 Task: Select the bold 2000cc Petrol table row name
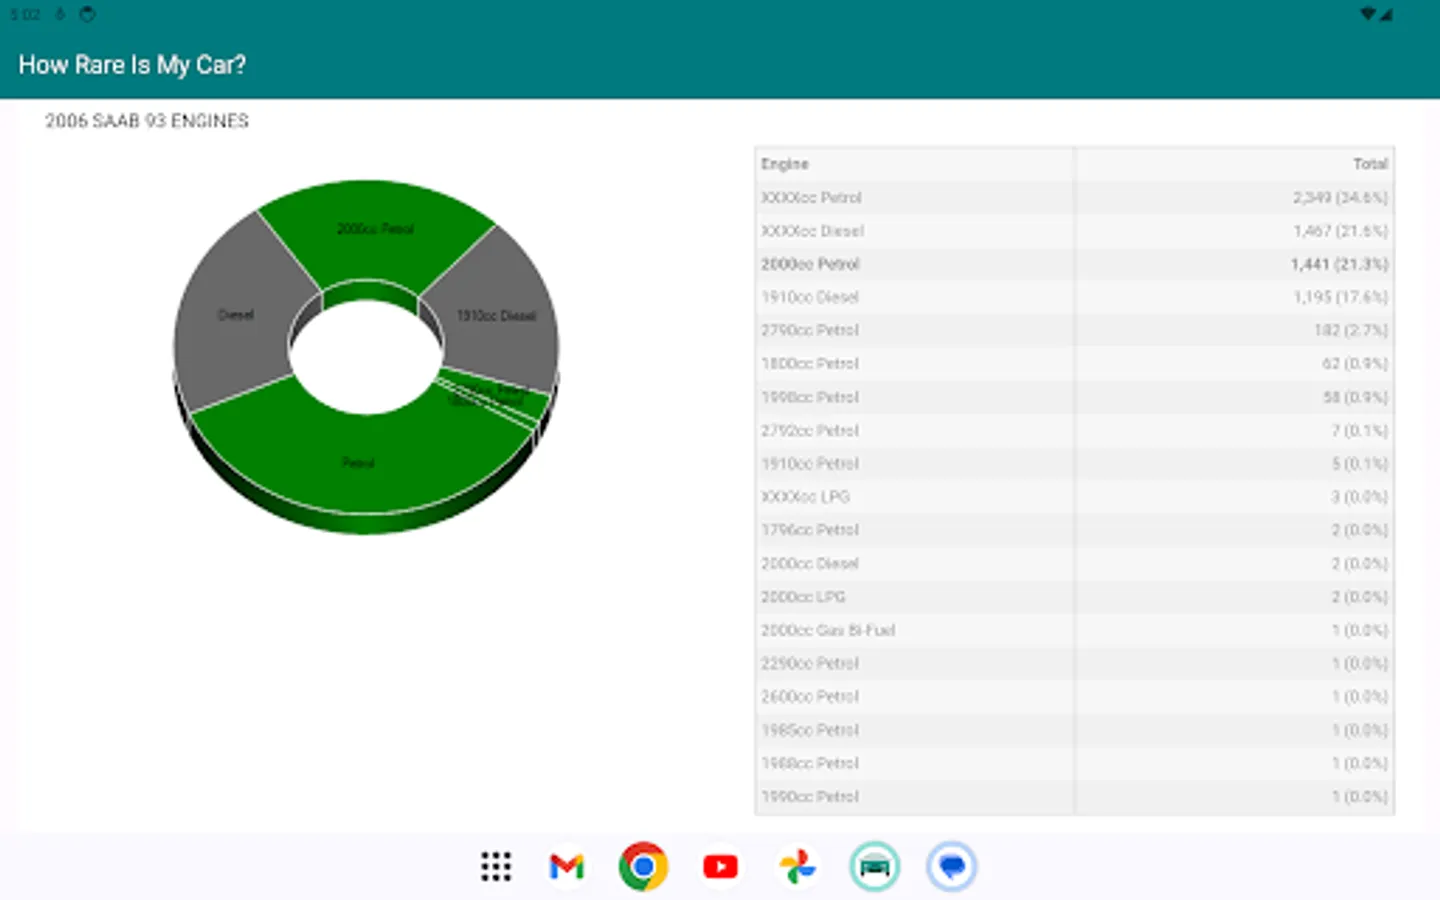(810, 264)
